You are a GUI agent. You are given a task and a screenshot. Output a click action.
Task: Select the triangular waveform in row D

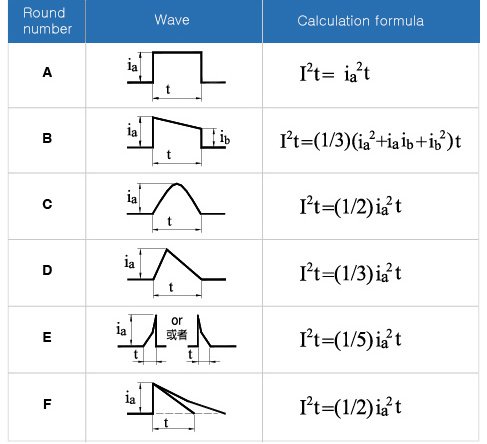pos(175,273)
